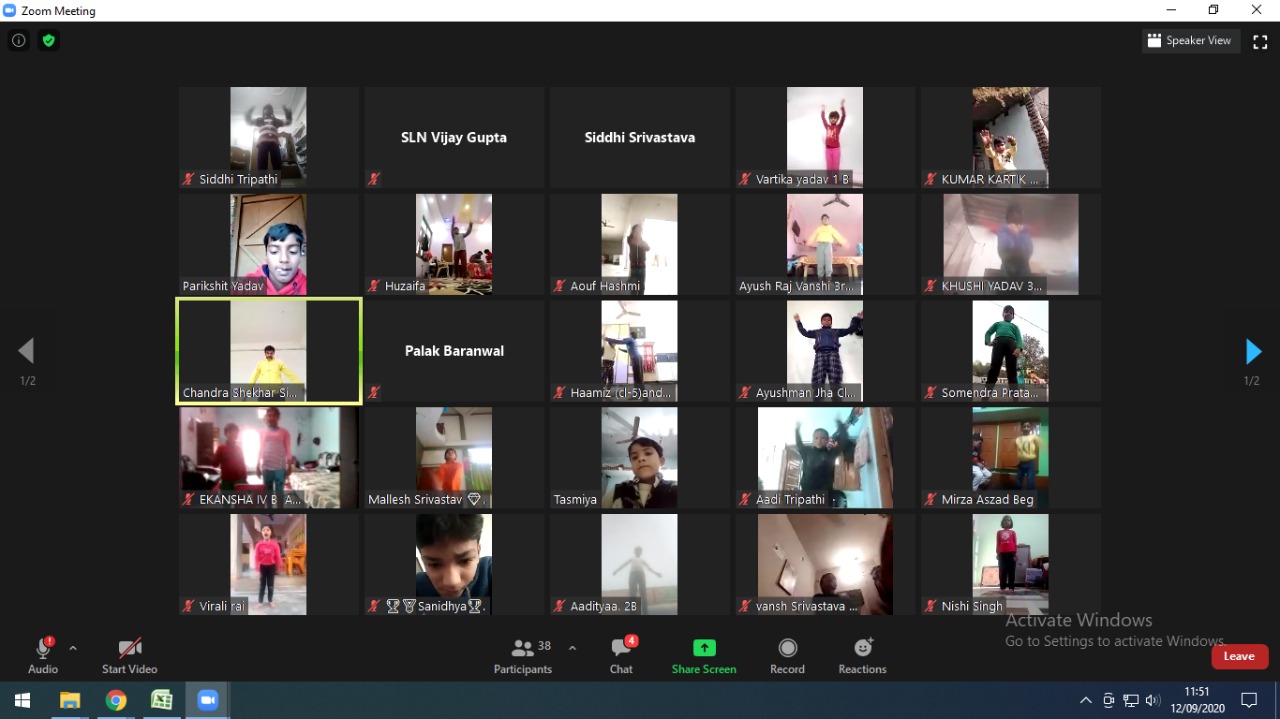Select EKANSHA IV B video tile
This screenshot has height=719, width=1280.
(269, 458)
